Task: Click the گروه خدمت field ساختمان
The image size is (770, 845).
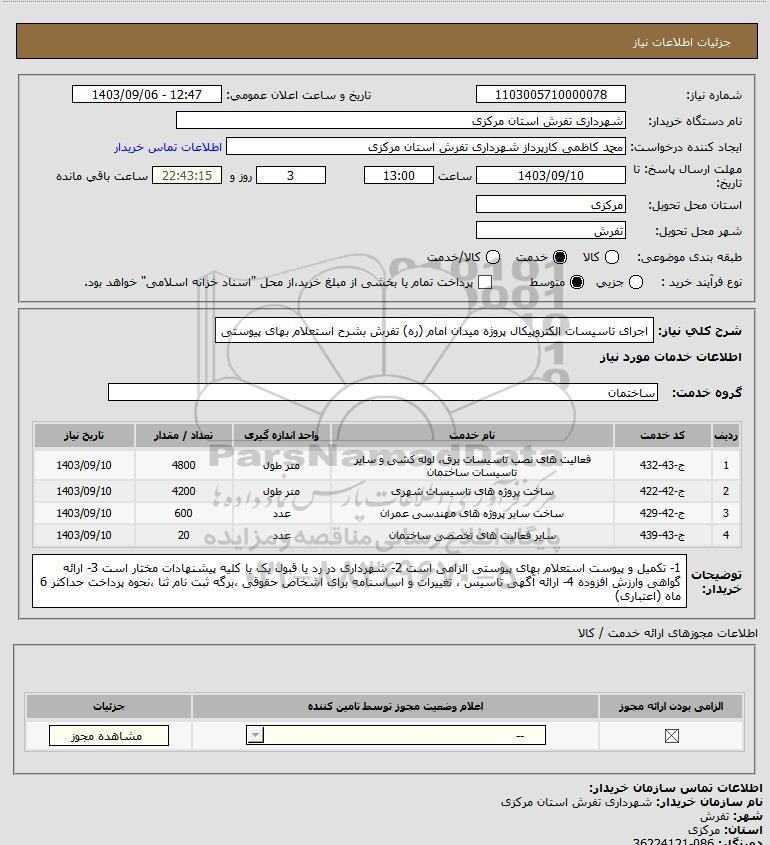Action: tap(383, 392)
